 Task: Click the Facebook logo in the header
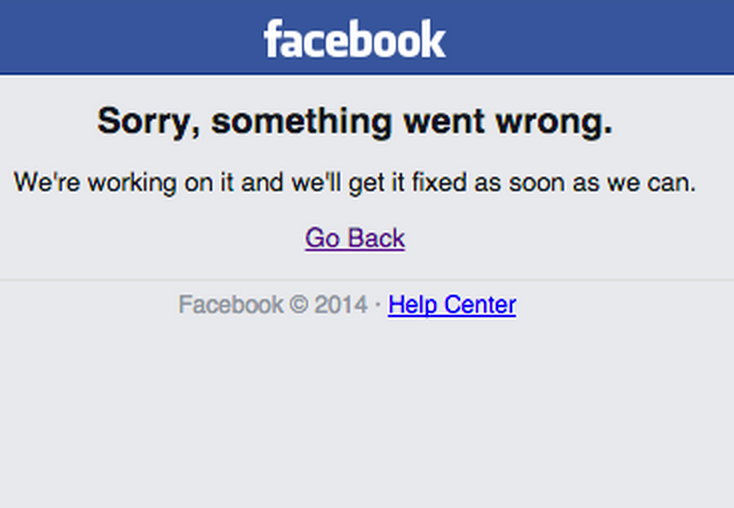pyautogui.click(x=354, y=39)
